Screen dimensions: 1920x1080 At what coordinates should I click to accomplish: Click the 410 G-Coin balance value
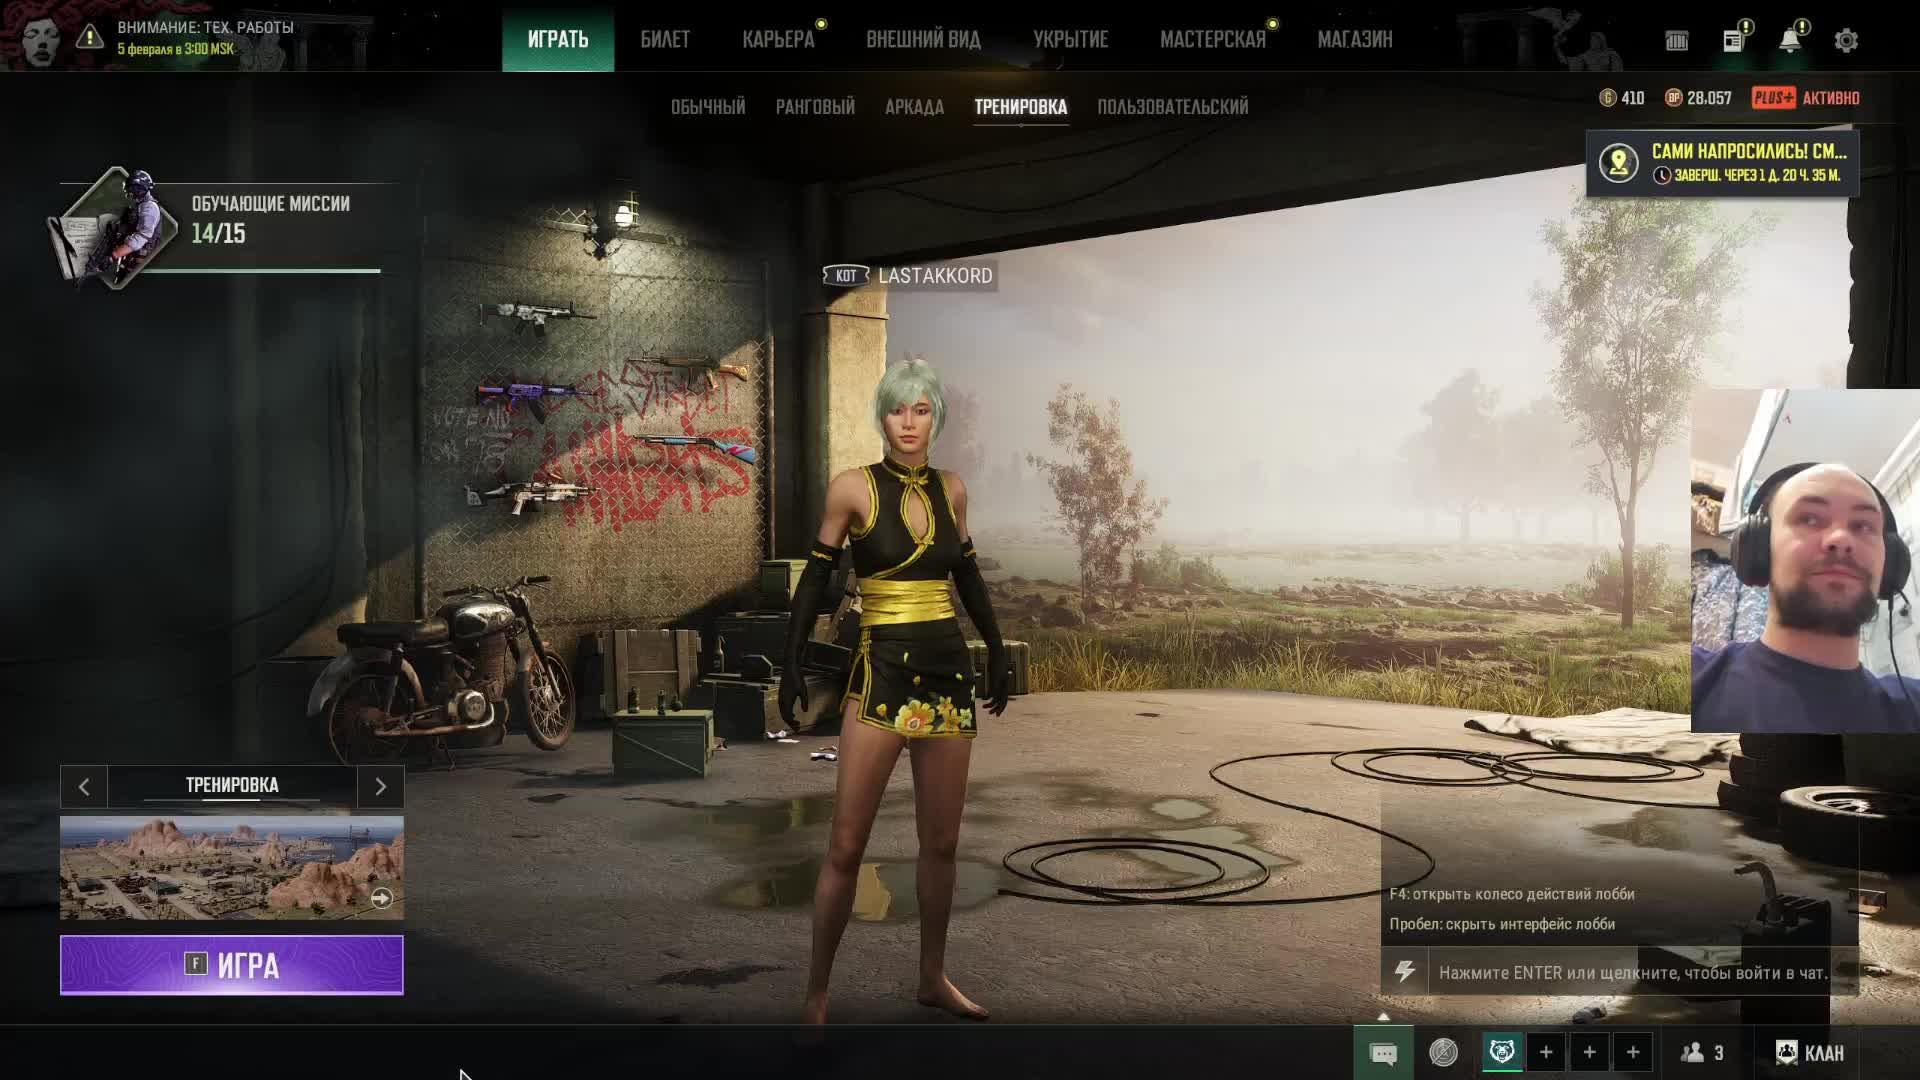pos(1633,98)
